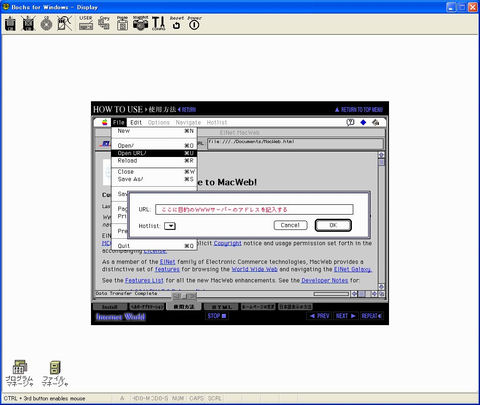The height and width of the screenshot is (405, 480).
Task: Click OK in the URL dialog
Action: pyautogui.click(x=333, y=225)
